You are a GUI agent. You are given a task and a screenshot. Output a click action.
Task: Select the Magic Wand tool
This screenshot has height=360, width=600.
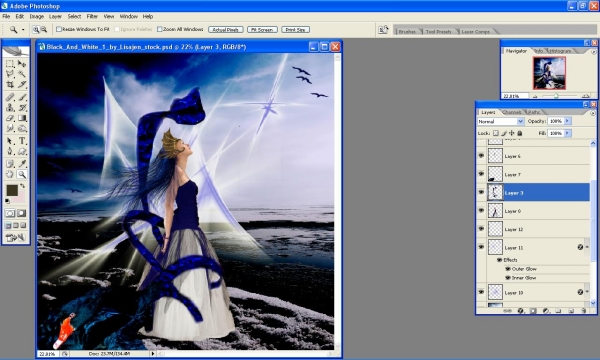tap(22, 73)
